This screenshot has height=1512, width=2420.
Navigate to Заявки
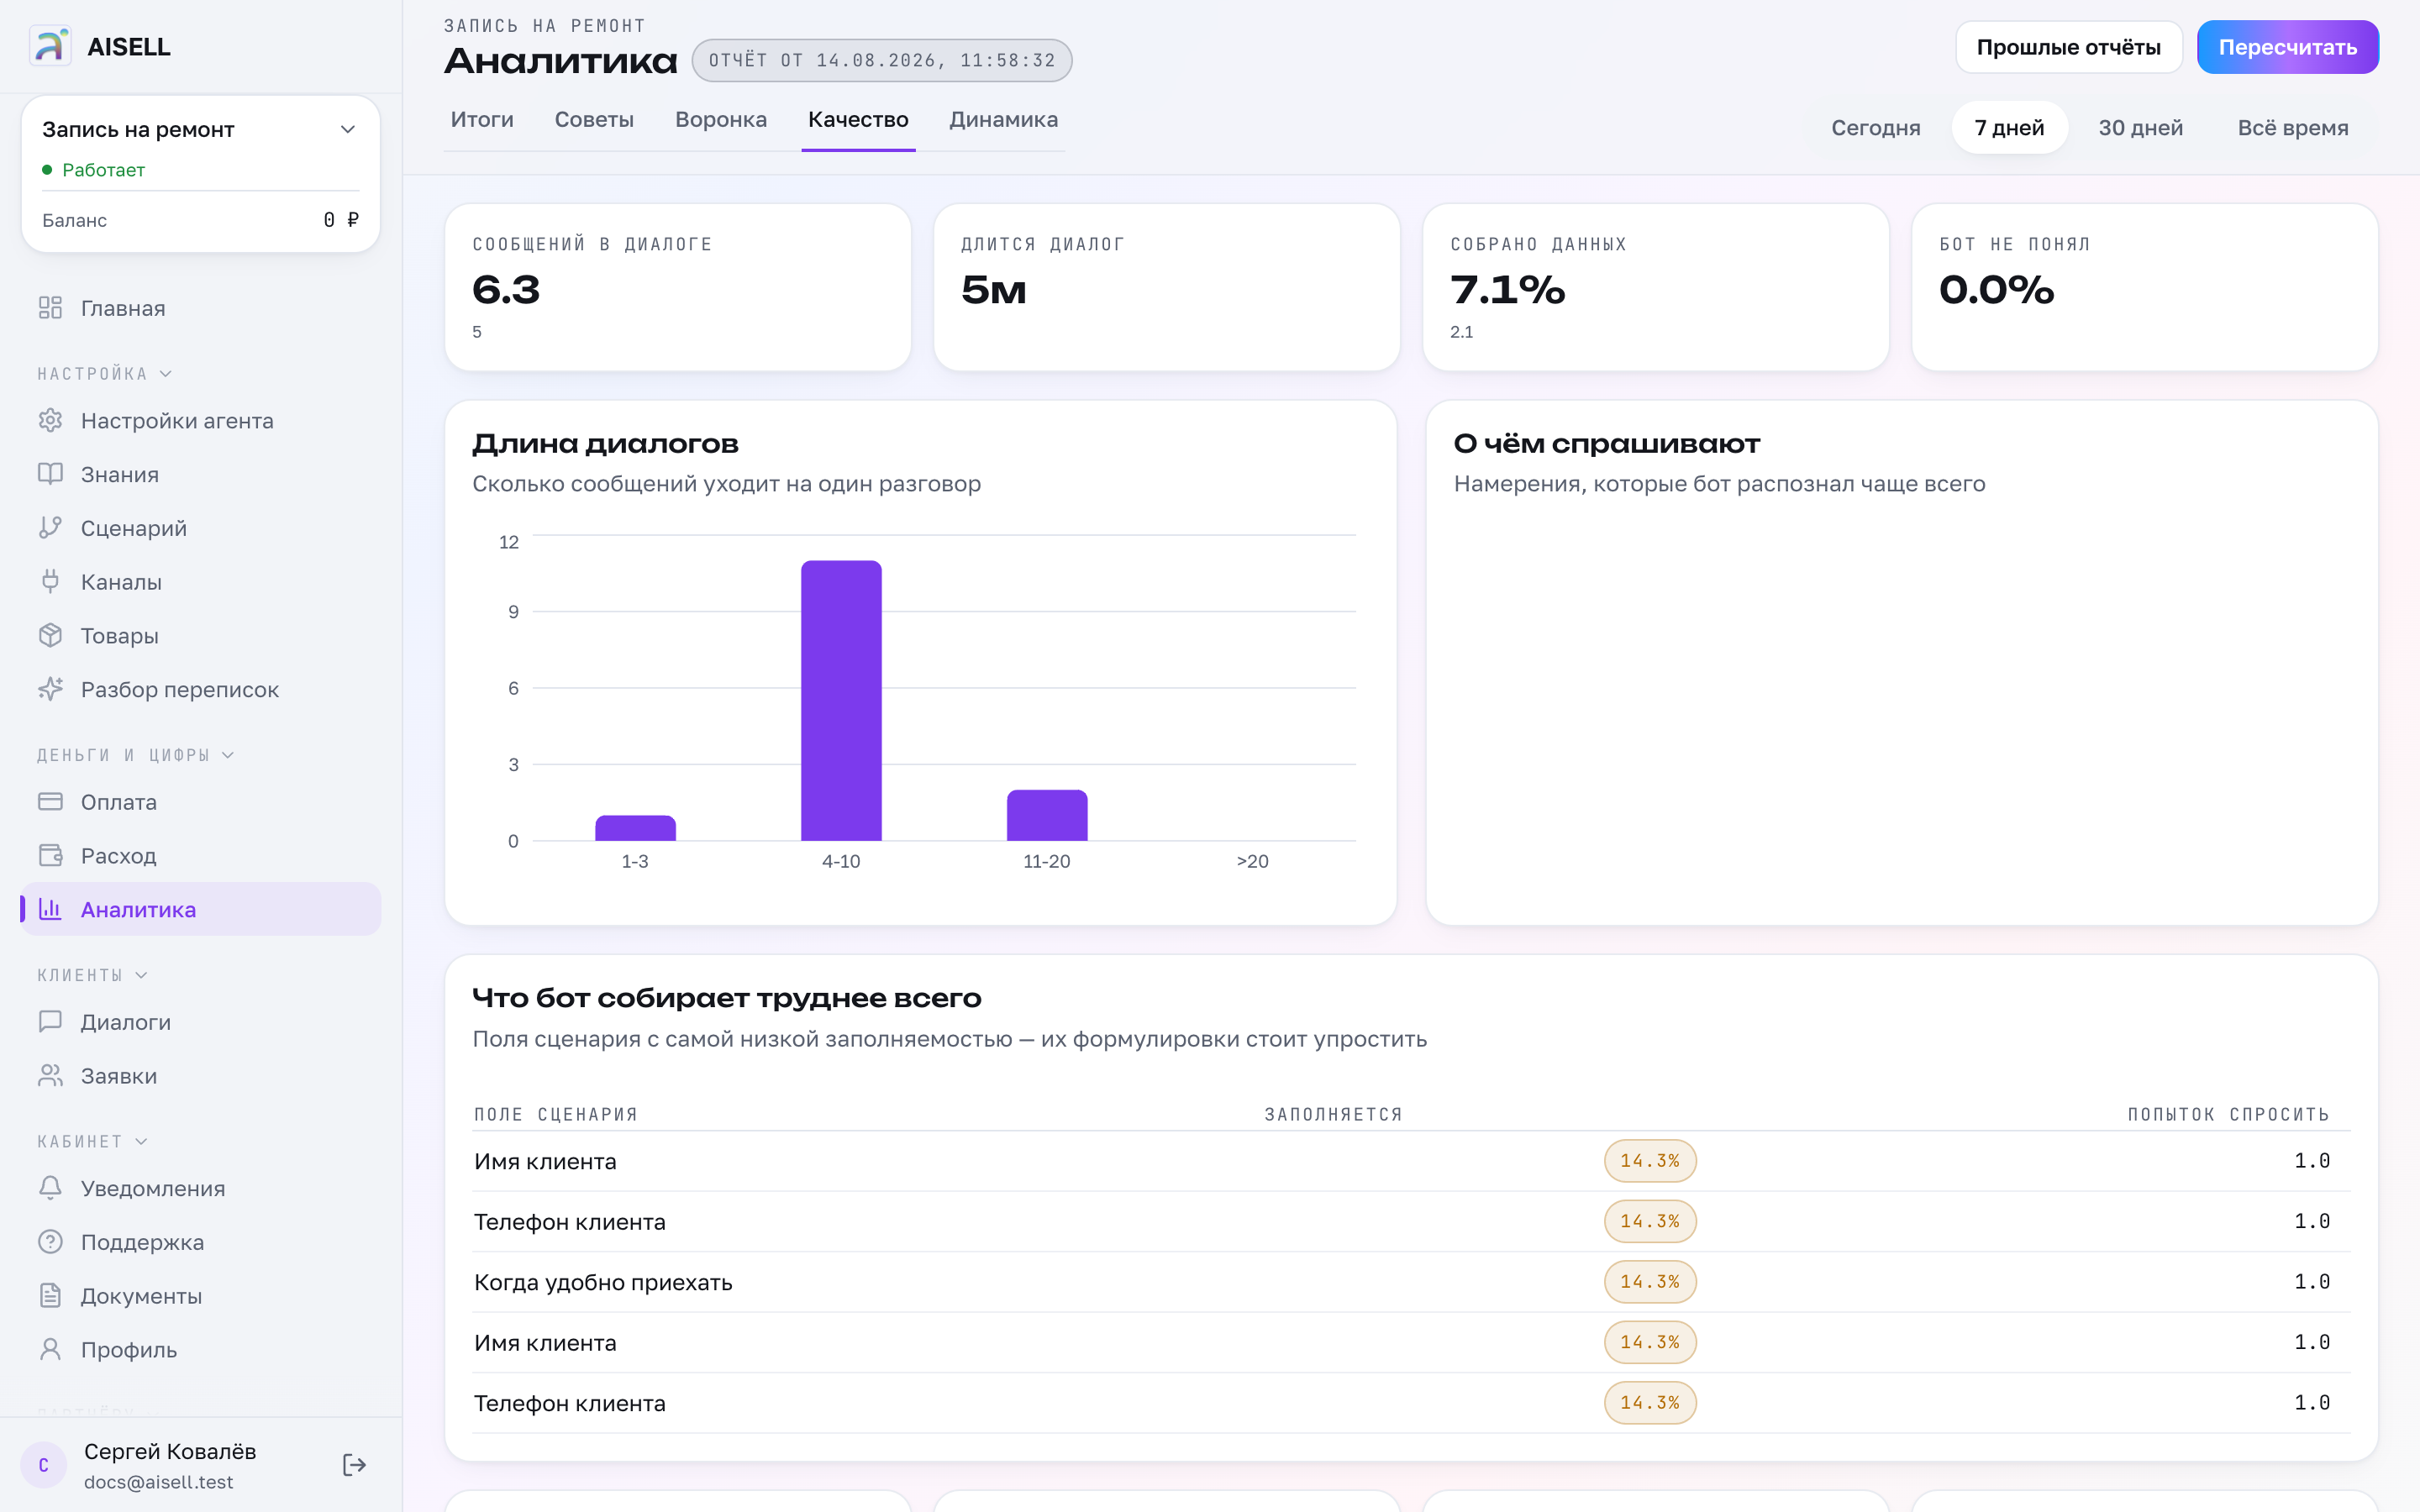200,1076
